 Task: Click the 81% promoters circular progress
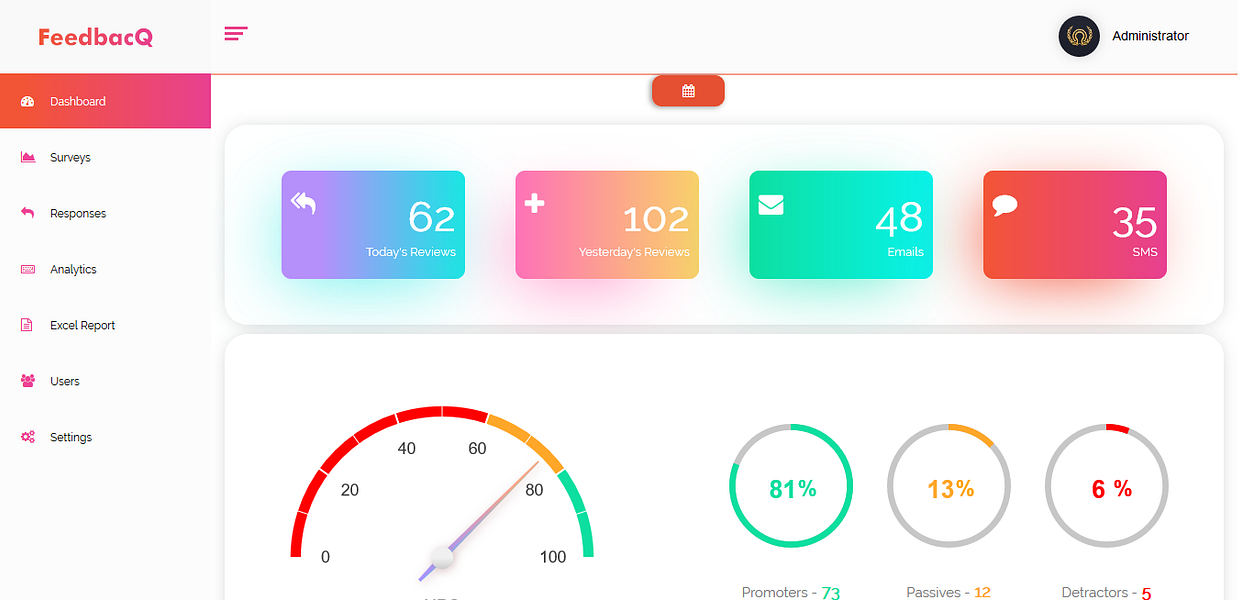792,487
